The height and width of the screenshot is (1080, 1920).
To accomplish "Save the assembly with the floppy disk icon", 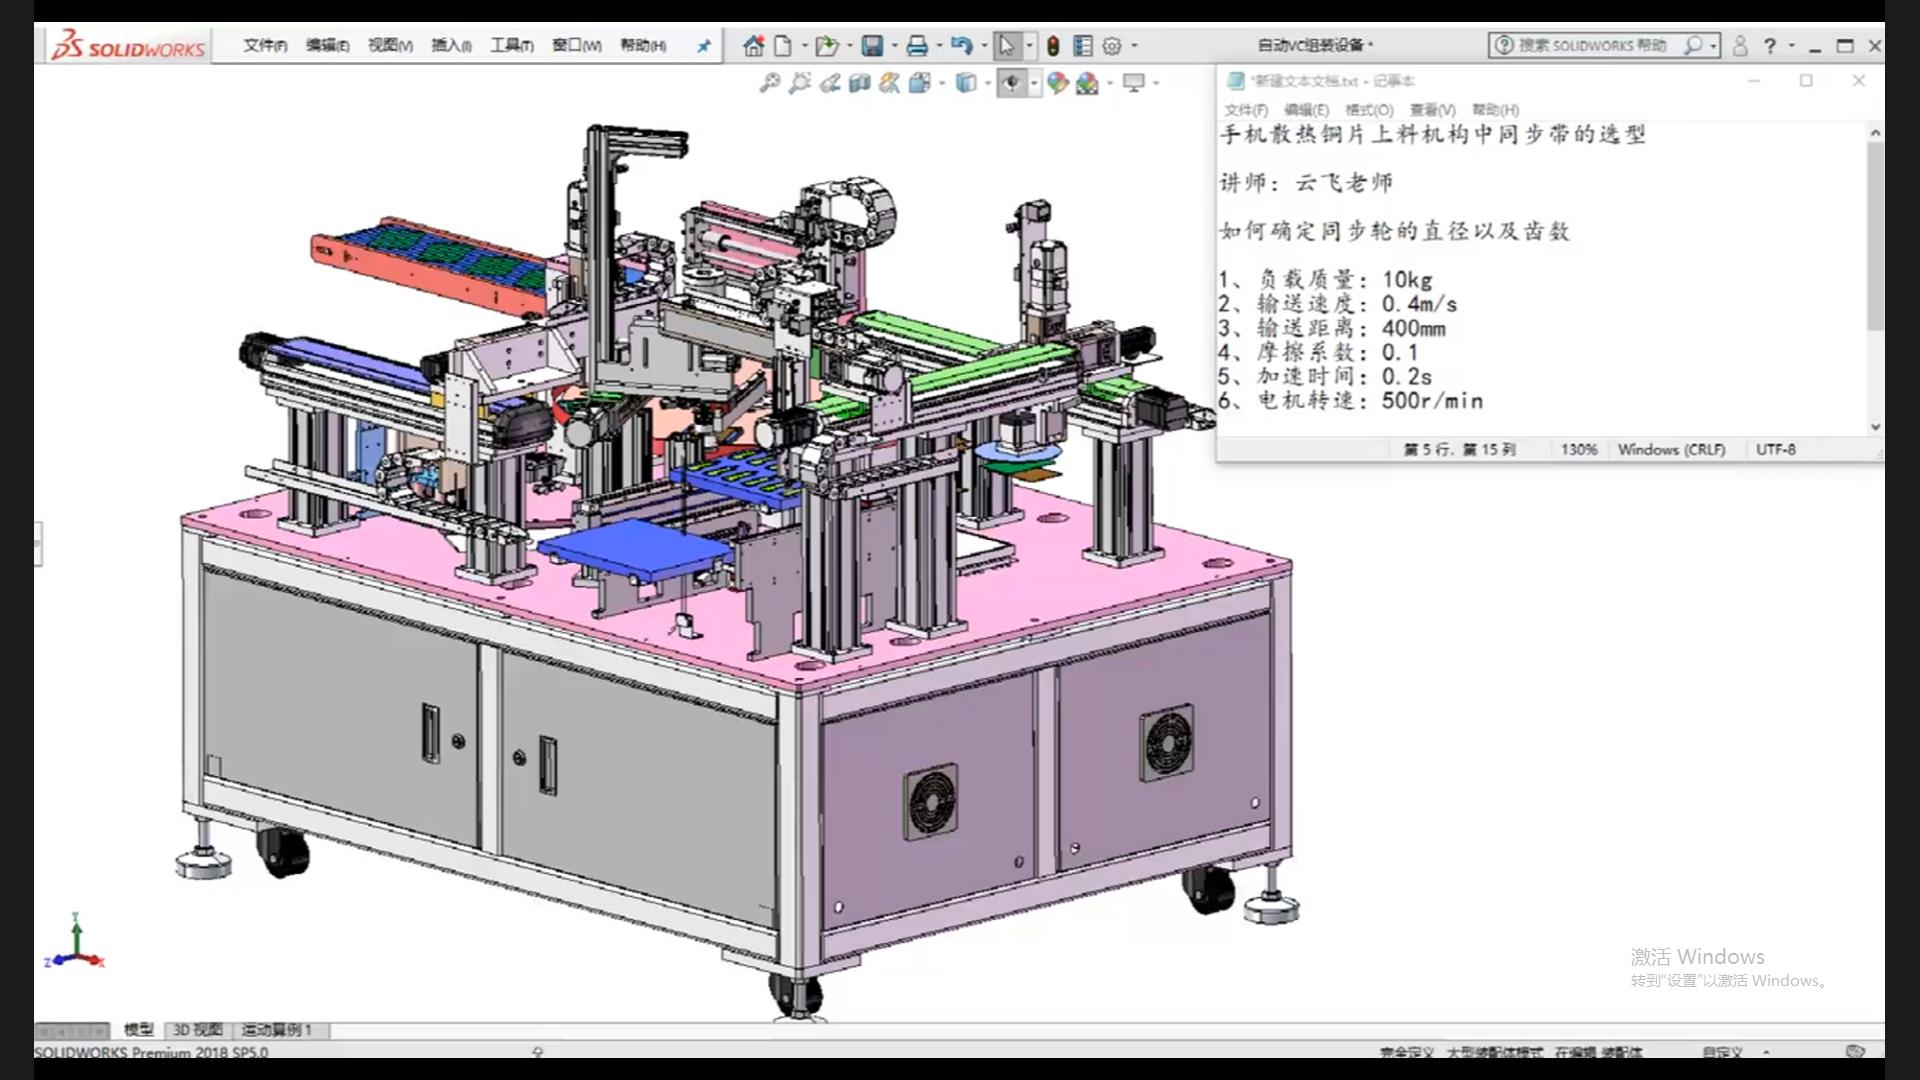I will [x=872, y=45].
